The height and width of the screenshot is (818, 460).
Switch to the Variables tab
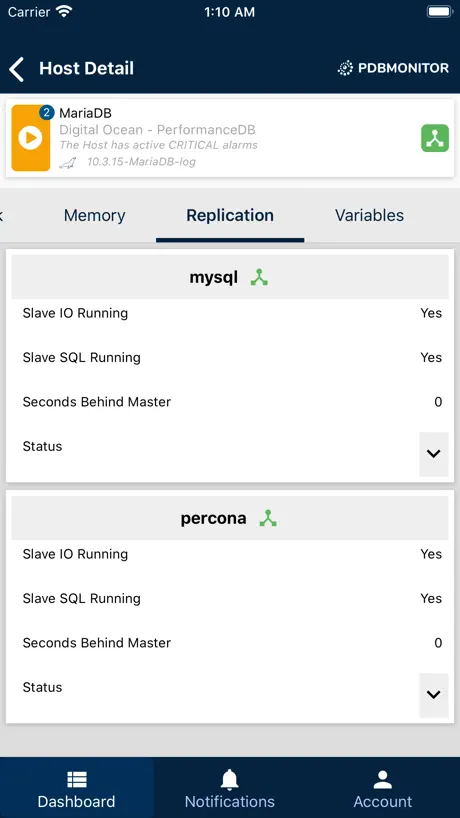[x=369, y=215]
